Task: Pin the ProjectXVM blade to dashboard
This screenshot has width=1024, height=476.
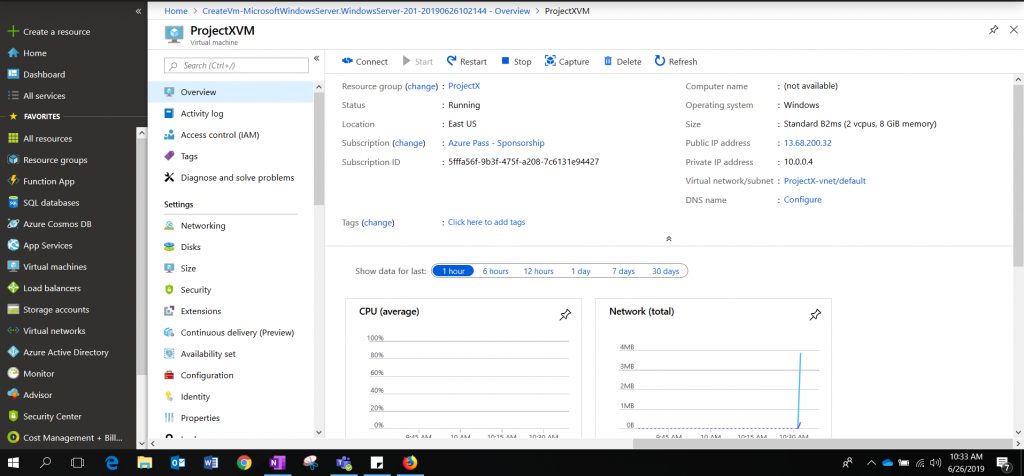Action: [x=993, y=30]
